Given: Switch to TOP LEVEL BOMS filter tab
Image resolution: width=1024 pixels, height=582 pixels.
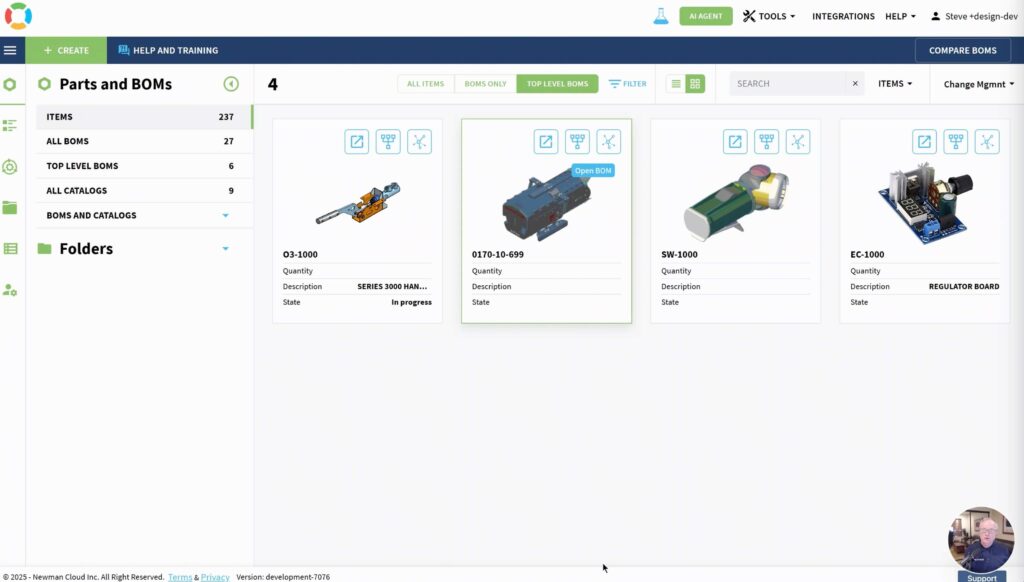Looking at the screenshot, I should [x=557, y=84].
